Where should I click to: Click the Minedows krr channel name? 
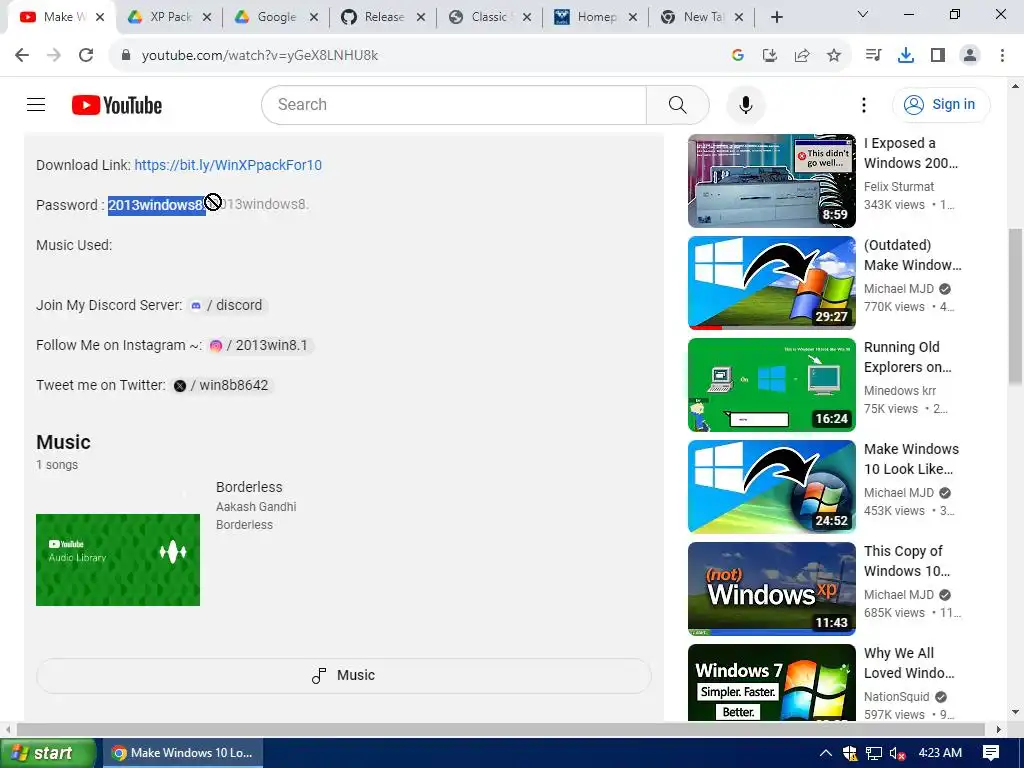(900, 391)
